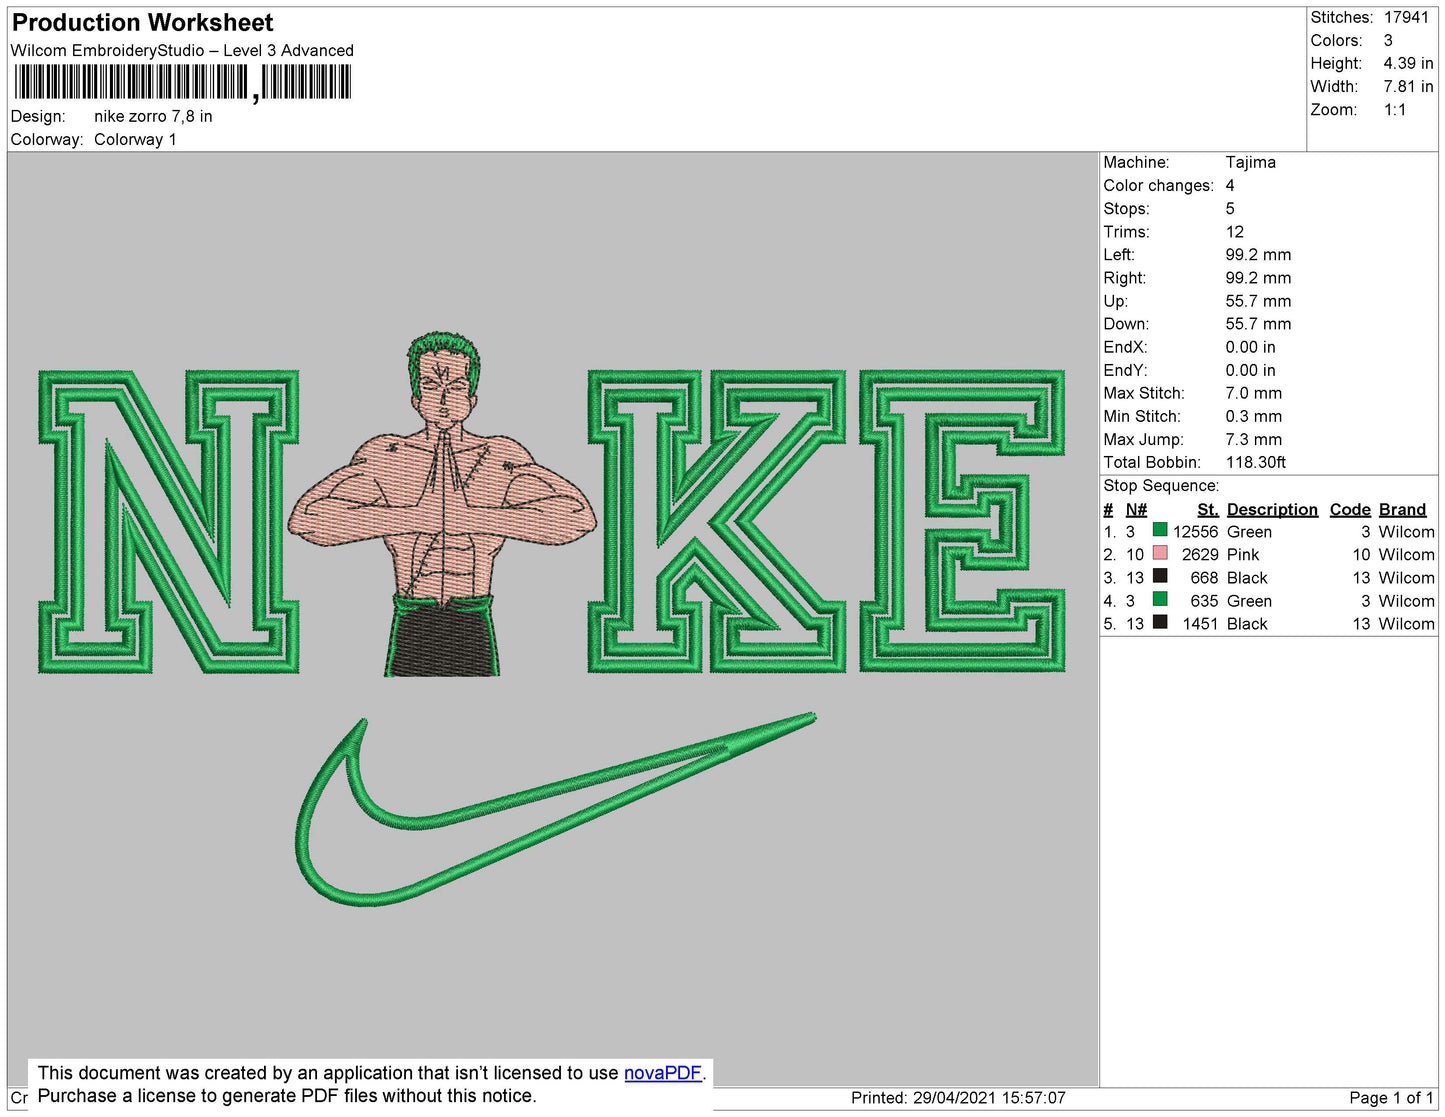The image size is (1445, 1117).
Task: Click the 'Color changes:' label
Action: (x=1158, y=185)
